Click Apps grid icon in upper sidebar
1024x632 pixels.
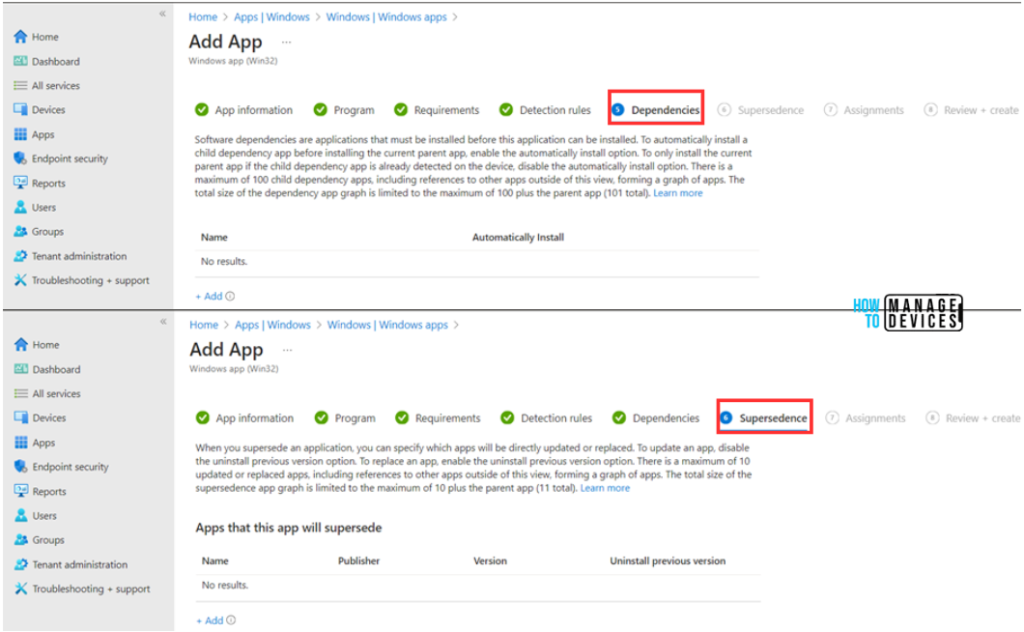pos(20,134)
